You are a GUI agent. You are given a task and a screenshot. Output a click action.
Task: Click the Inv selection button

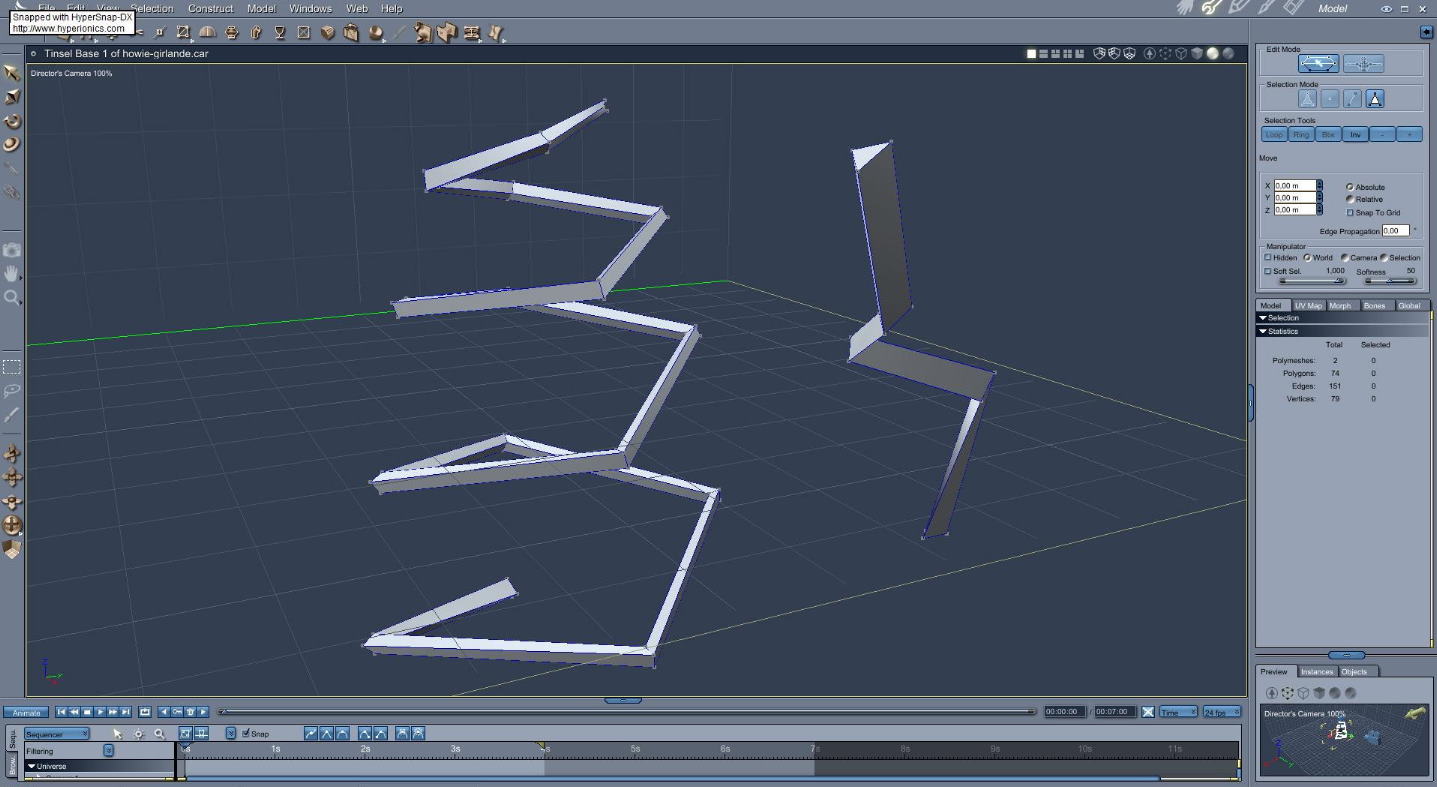[x=1355, y=134]
